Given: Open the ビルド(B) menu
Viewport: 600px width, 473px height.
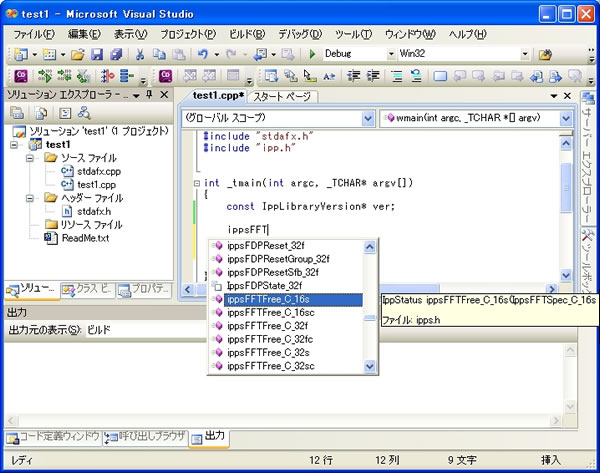Looking at the screenshot, I should 247,34.
